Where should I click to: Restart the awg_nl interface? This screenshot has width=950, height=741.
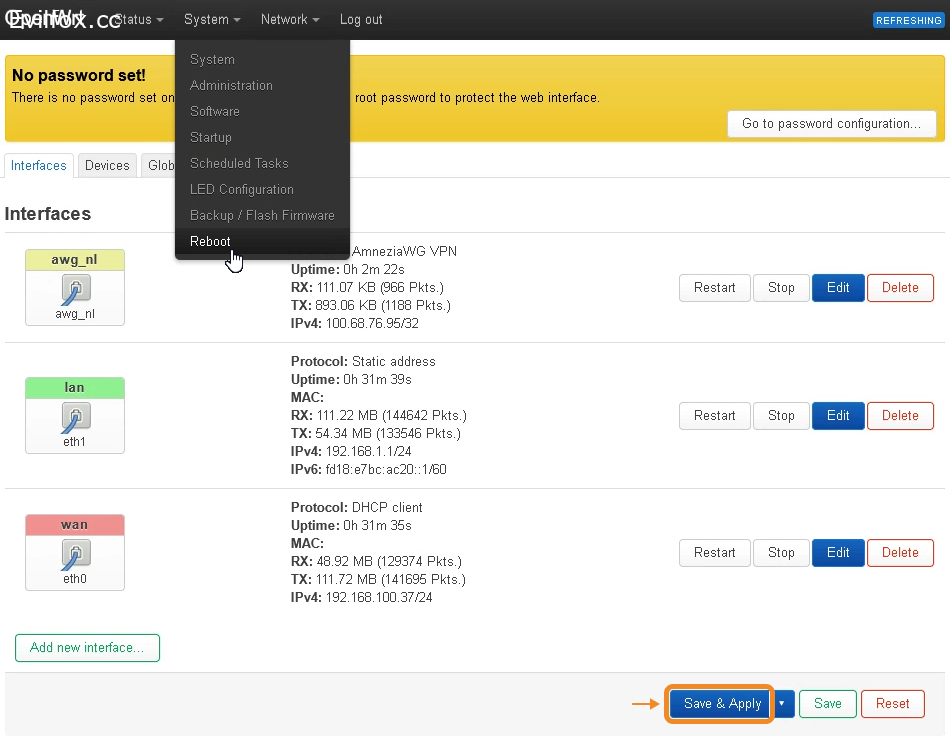click(714, 288)
